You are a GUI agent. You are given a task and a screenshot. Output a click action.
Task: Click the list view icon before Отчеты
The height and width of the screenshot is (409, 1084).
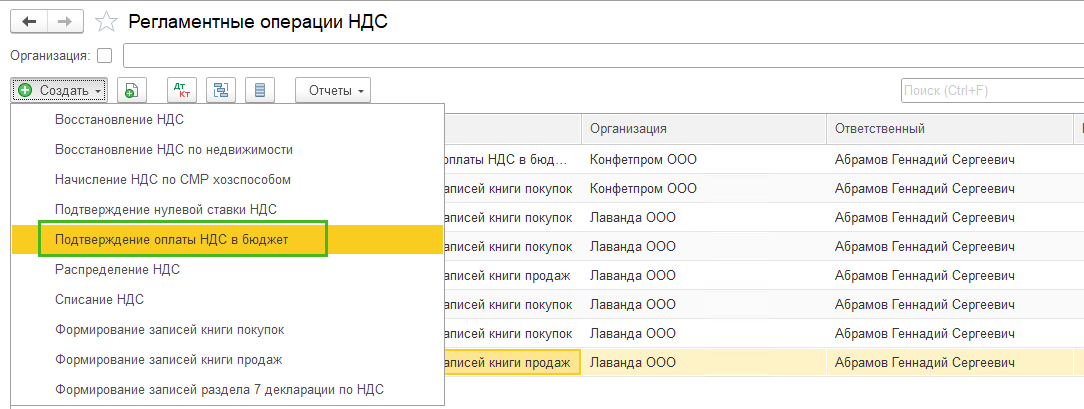[x=260, y=91]
